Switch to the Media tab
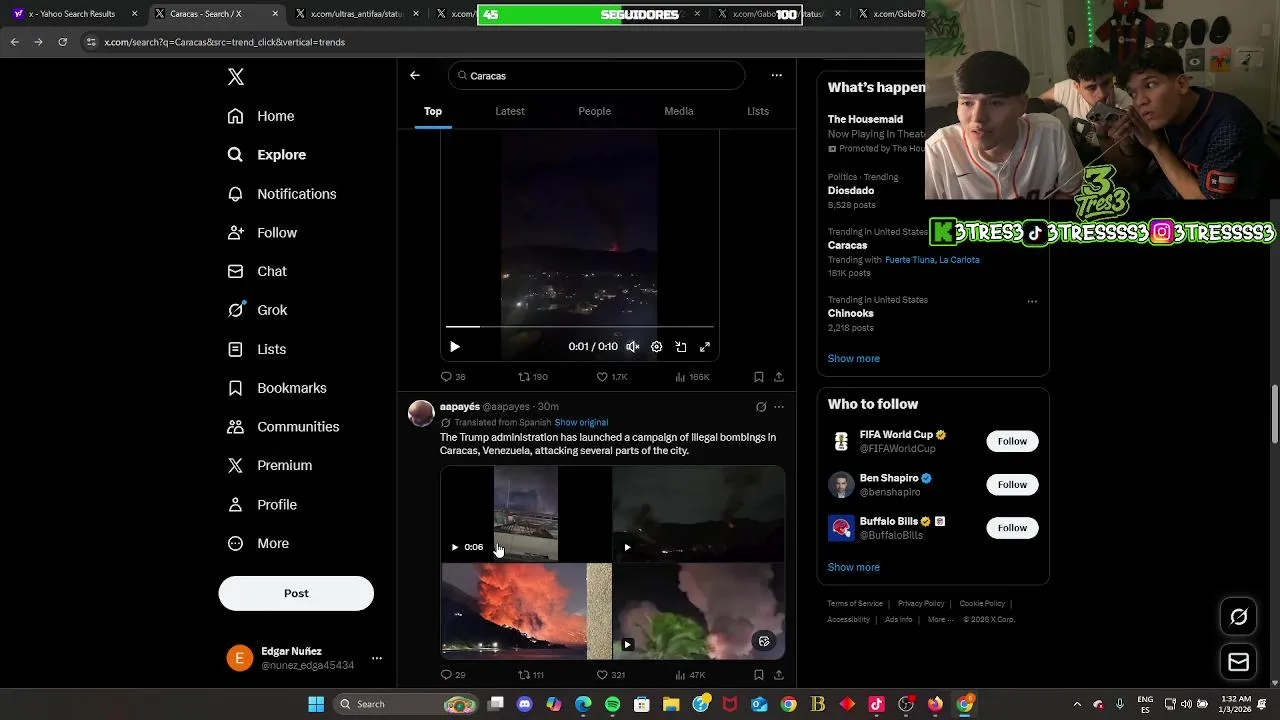 tap(679, 111)
